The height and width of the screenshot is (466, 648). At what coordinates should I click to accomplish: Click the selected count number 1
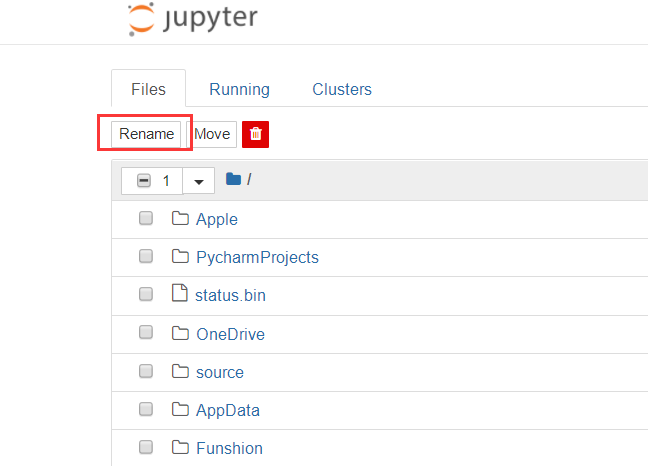[x=166, y=181]
